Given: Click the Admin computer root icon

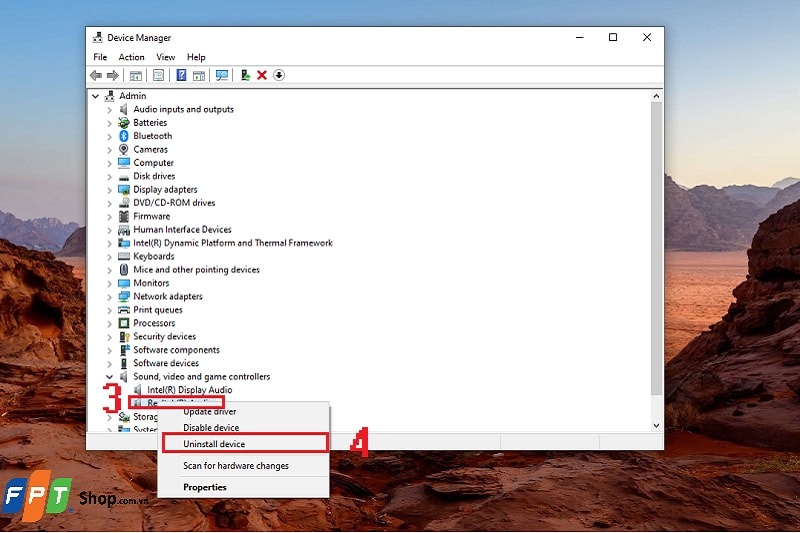Looking at the screenshot, I should point(109,95).
